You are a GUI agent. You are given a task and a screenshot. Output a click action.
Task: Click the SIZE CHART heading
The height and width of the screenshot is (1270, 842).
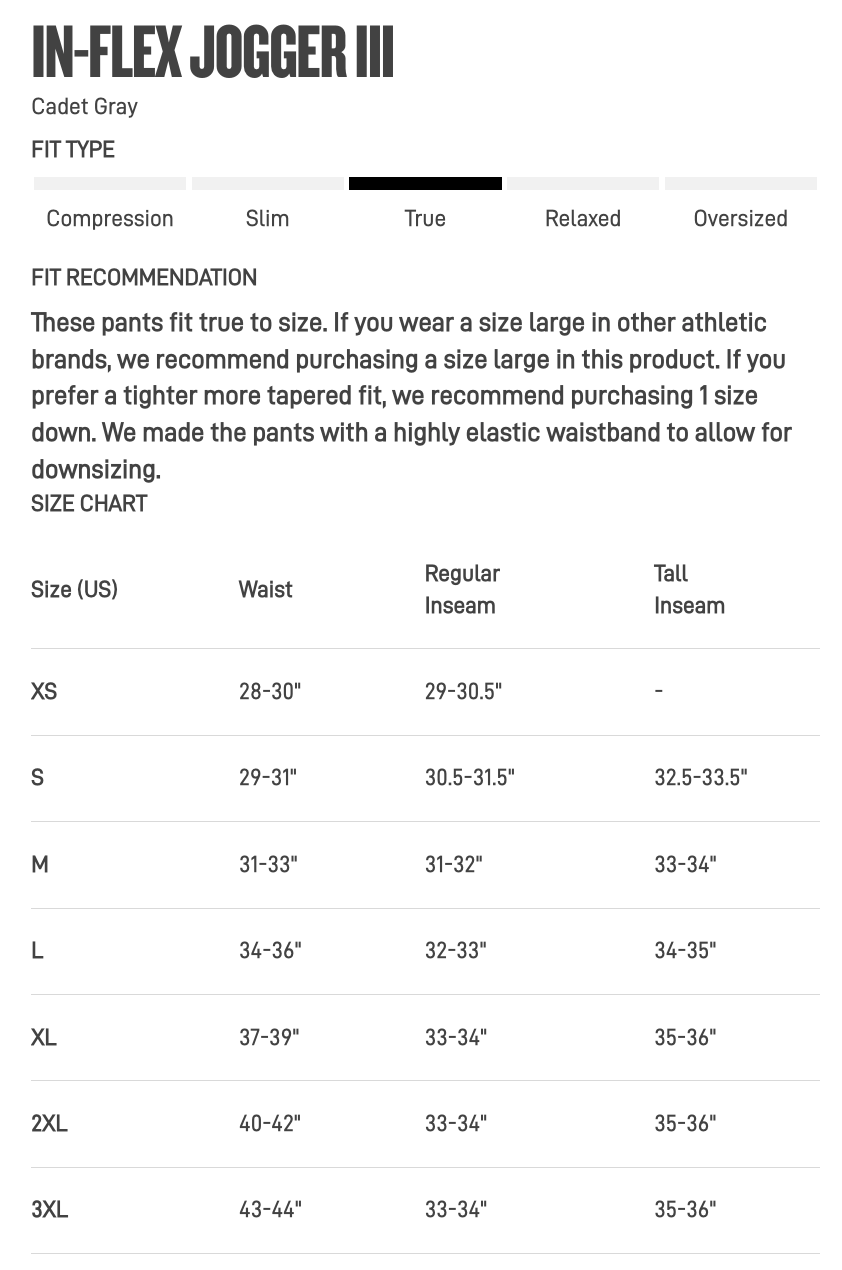pyautogui.click(x=89, y=504)
